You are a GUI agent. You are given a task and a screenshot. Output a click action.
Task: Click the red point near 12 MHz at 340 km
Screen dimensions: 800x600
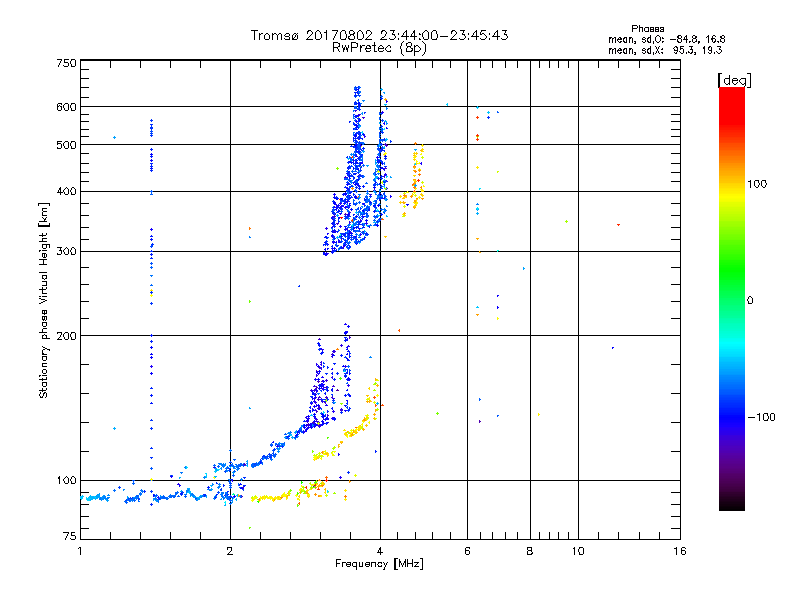click(618, 224)
